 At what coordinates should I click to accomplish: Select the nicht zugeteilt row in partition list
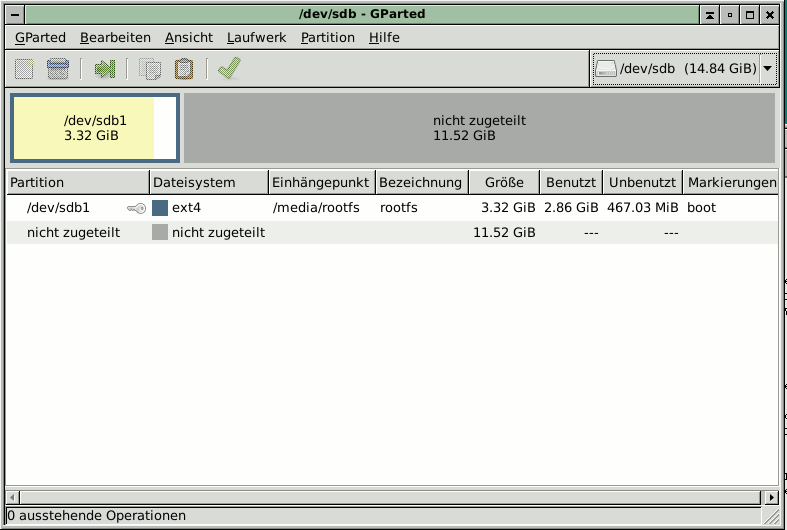click(x=74, y=232)
